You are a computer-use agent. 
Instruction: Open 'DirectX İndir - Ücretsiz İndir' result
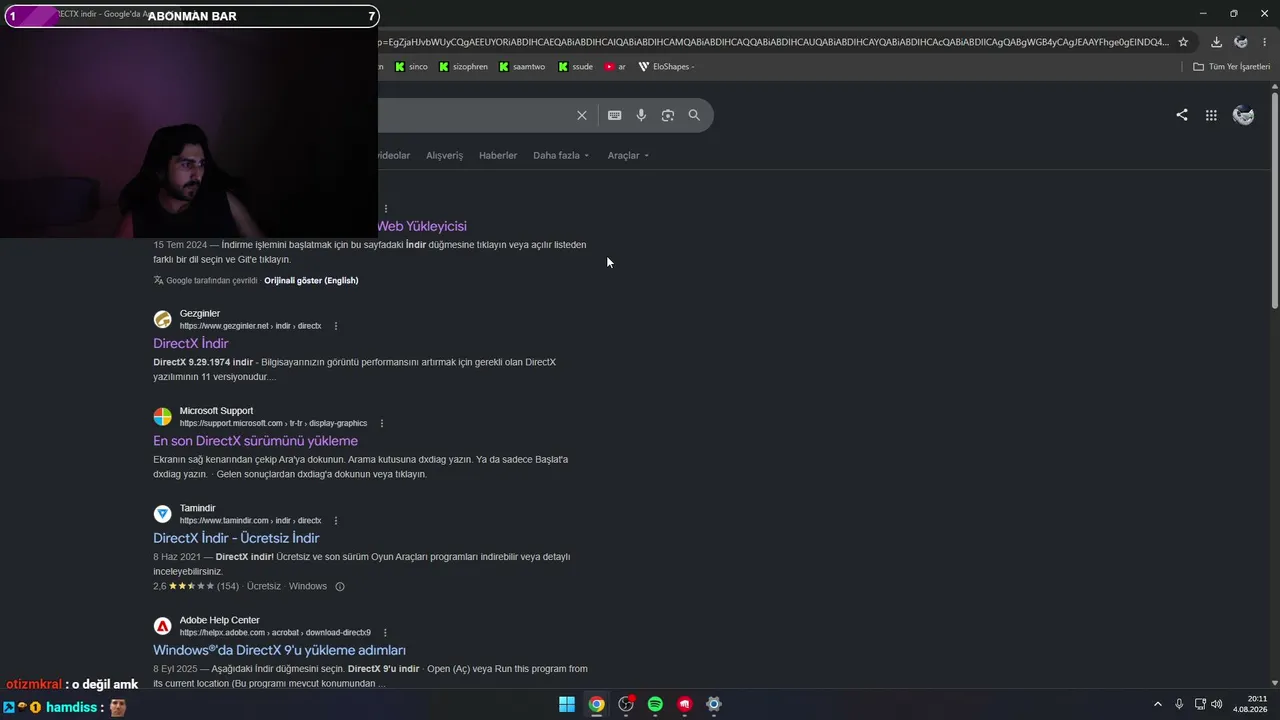[236, 538]
